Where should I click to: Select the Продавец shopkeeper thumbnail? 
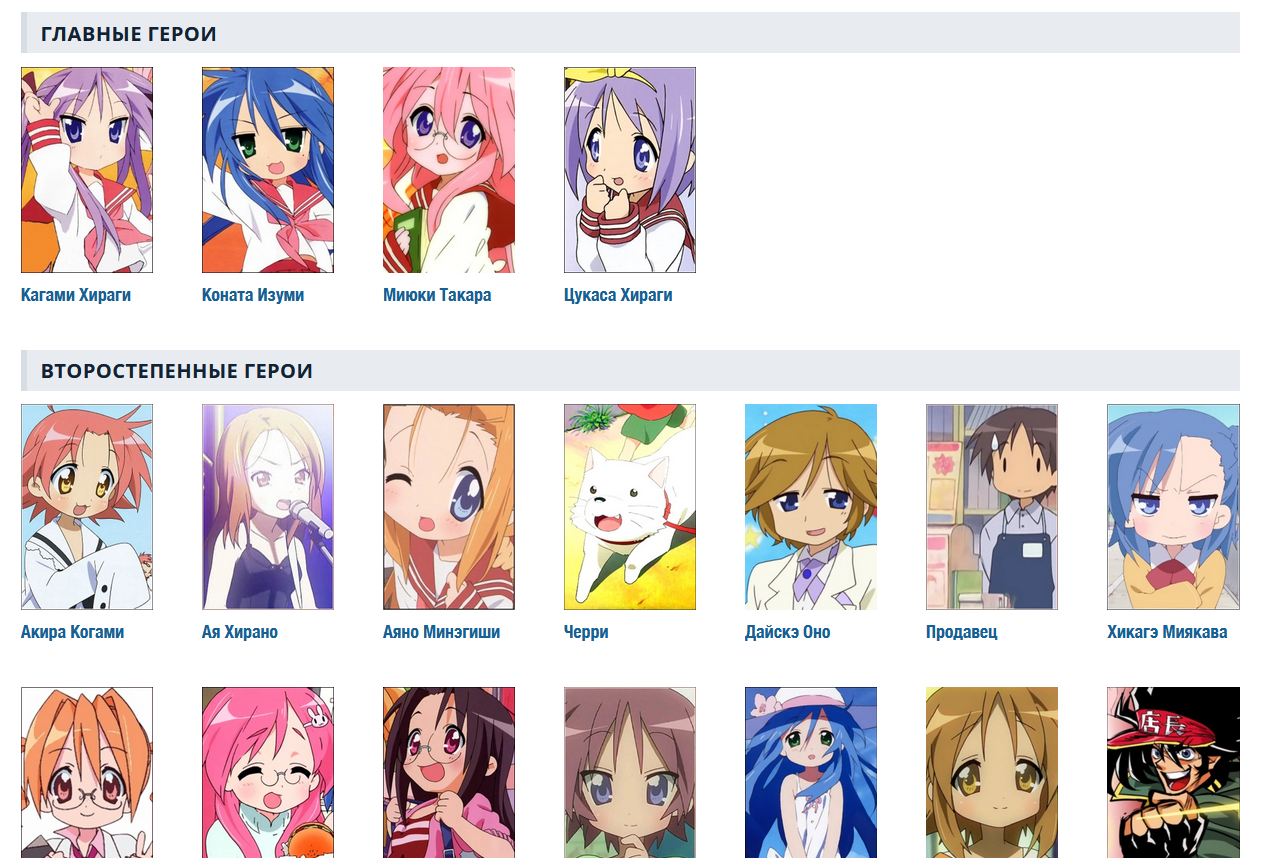point(992,507)
